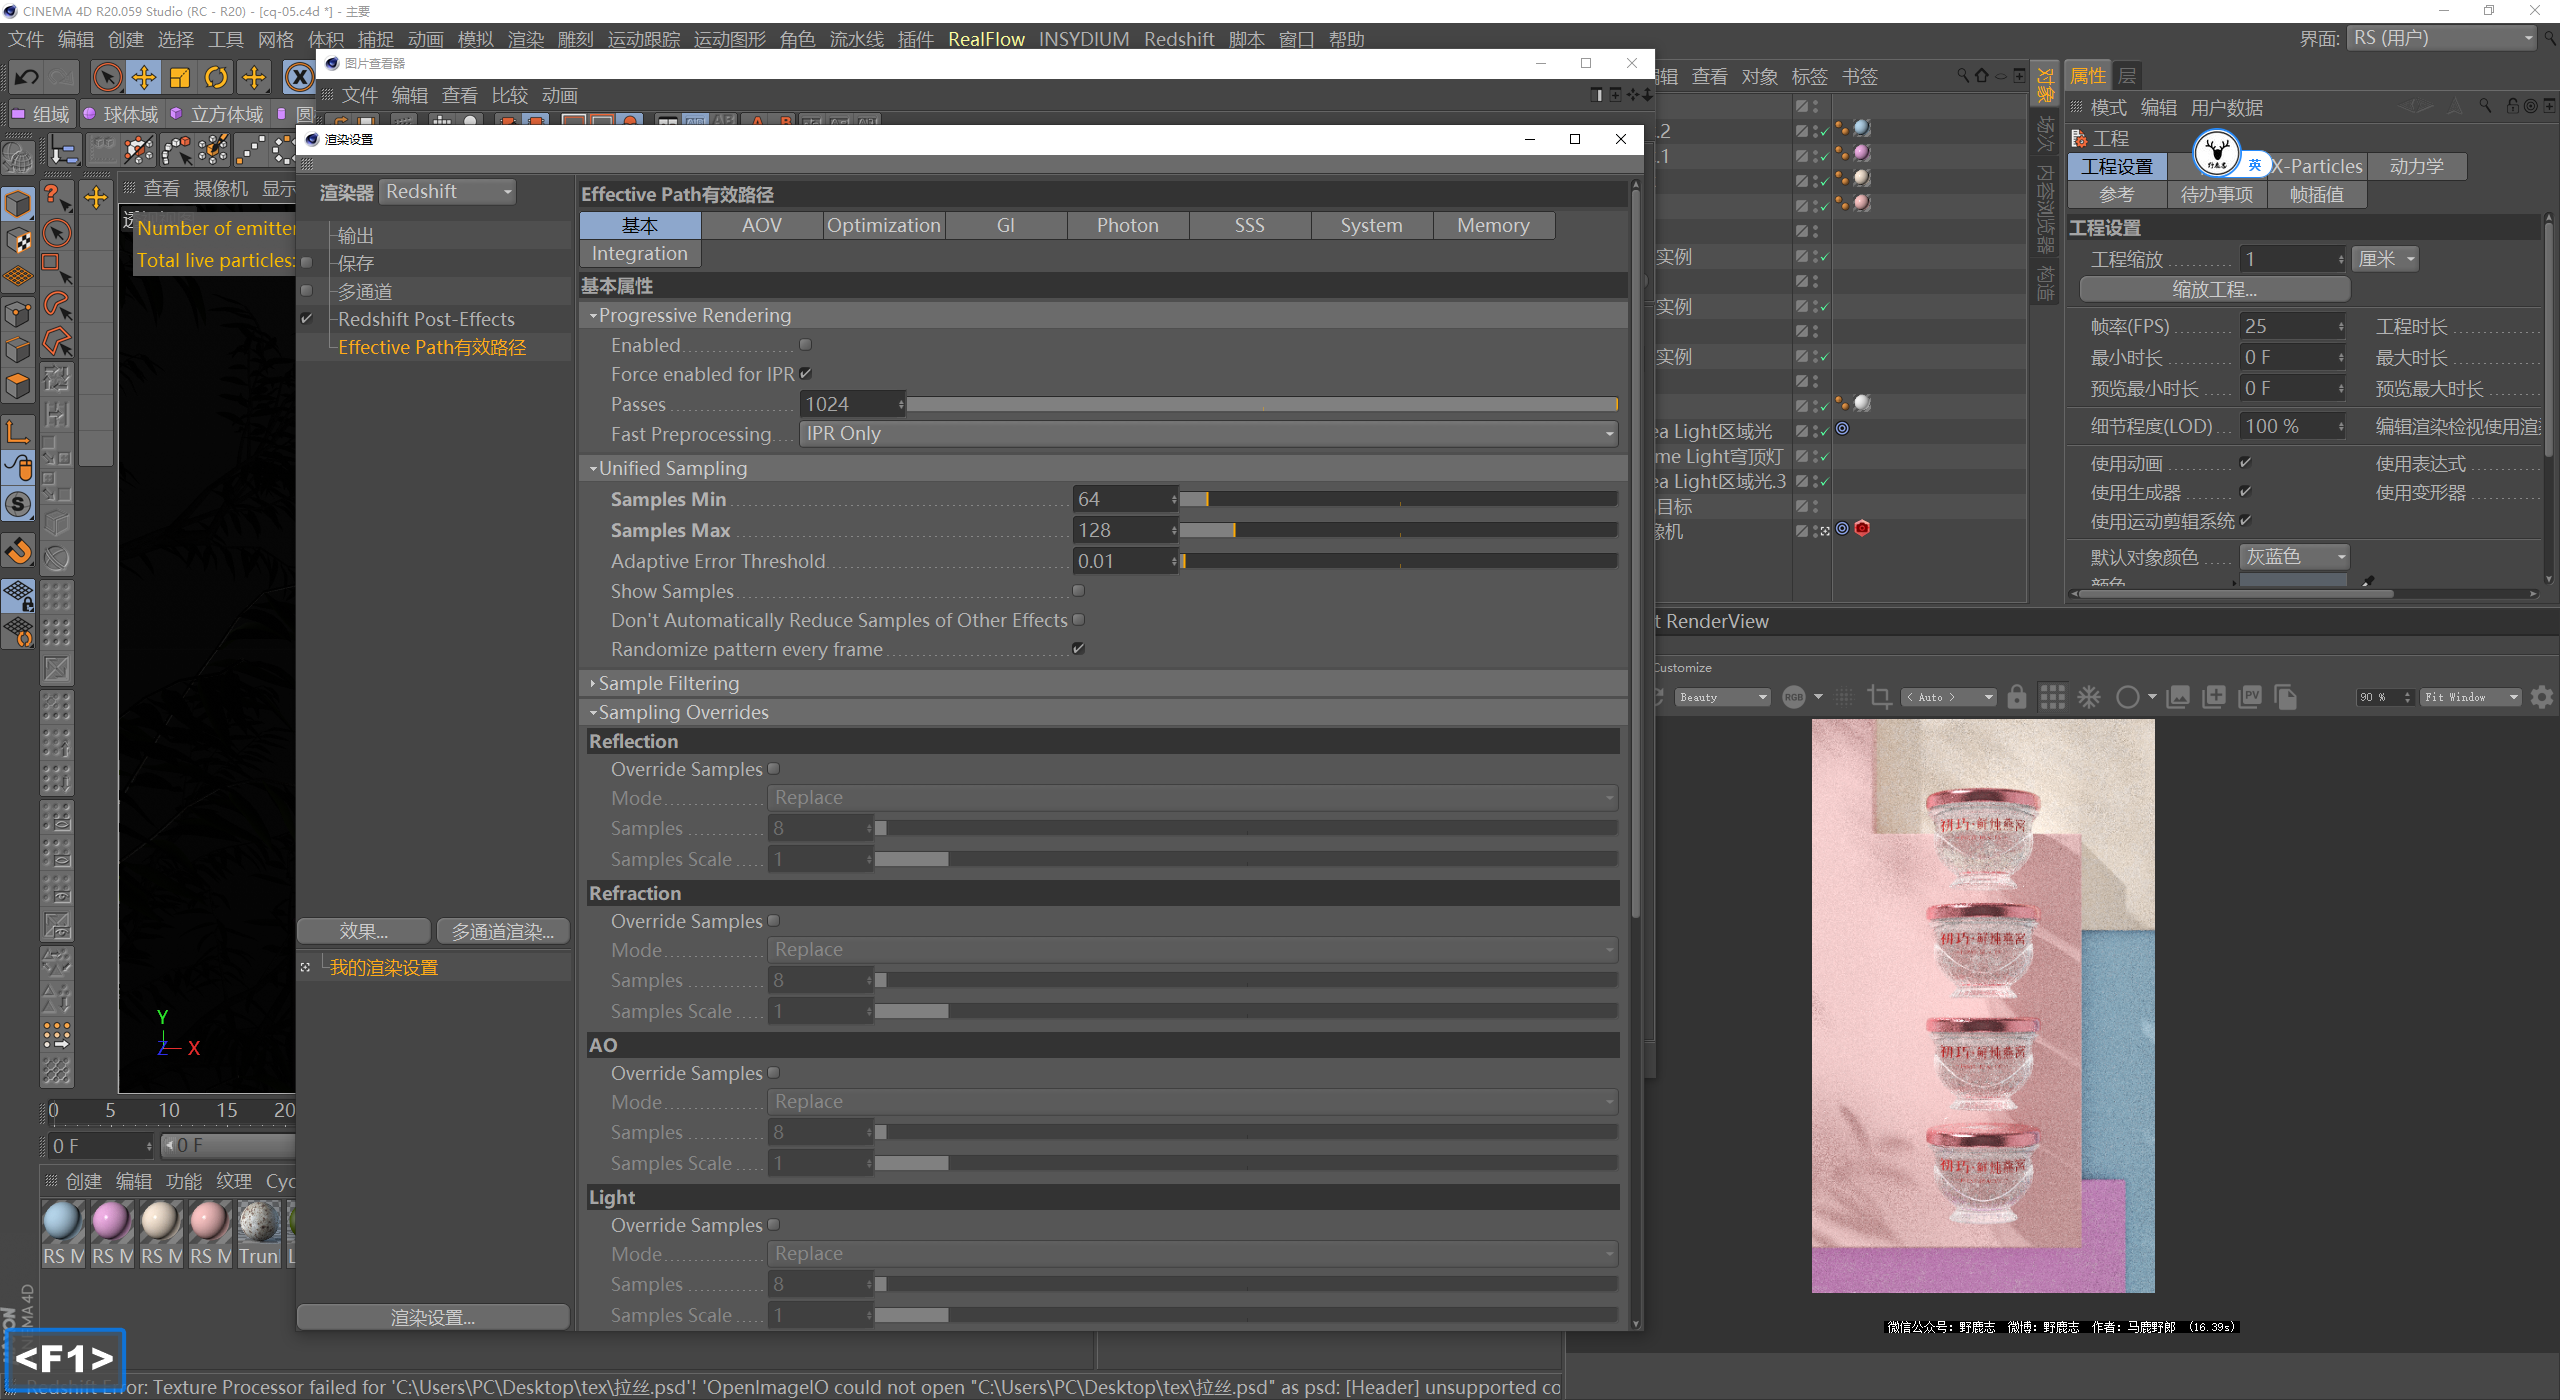Switch to Points mode icon
The width and height of the screenshot is (2560, 1400).
[x=18, y=313]
